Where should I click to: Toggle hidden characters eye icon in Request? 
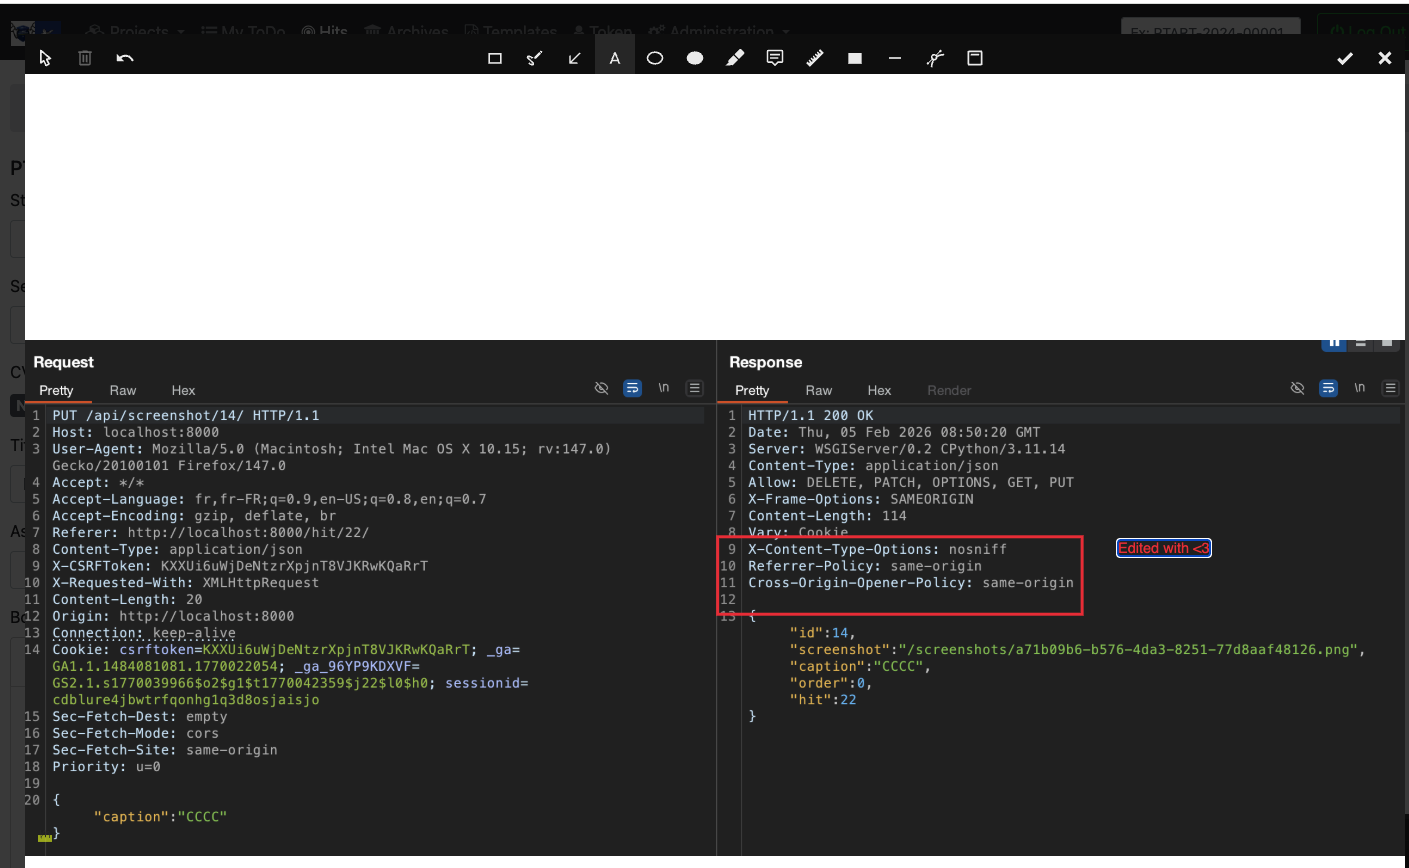pos(602,388)
